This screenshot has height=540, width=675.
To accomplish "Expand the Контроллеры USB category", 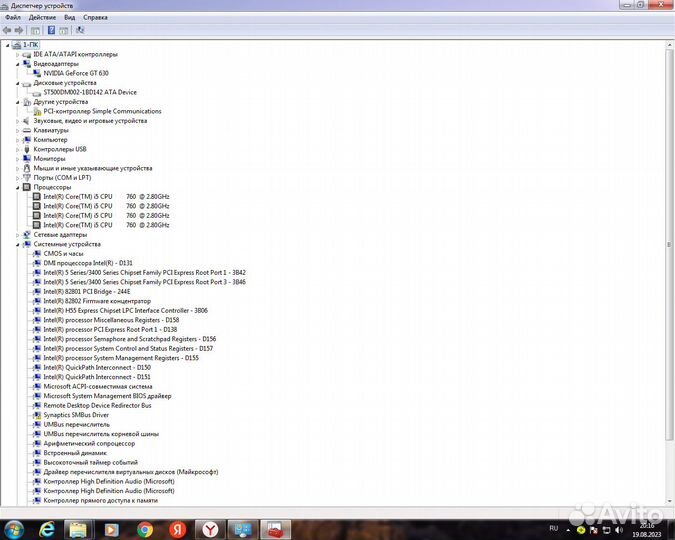I will [x=18, y=149].
